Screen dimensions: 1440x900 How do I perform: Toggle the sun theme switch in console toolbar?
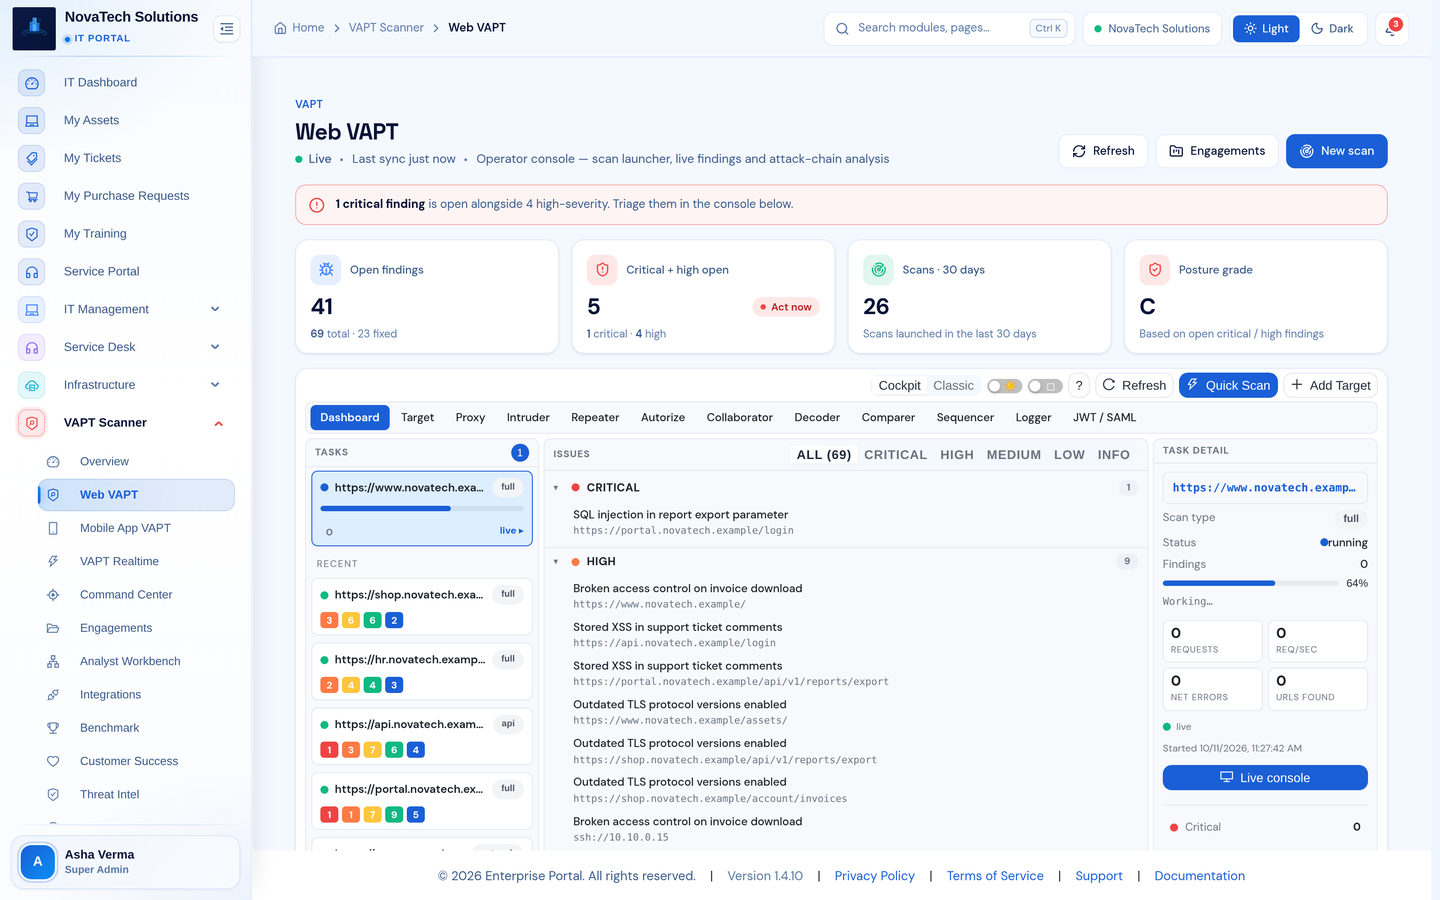[x=1004, y=386]
